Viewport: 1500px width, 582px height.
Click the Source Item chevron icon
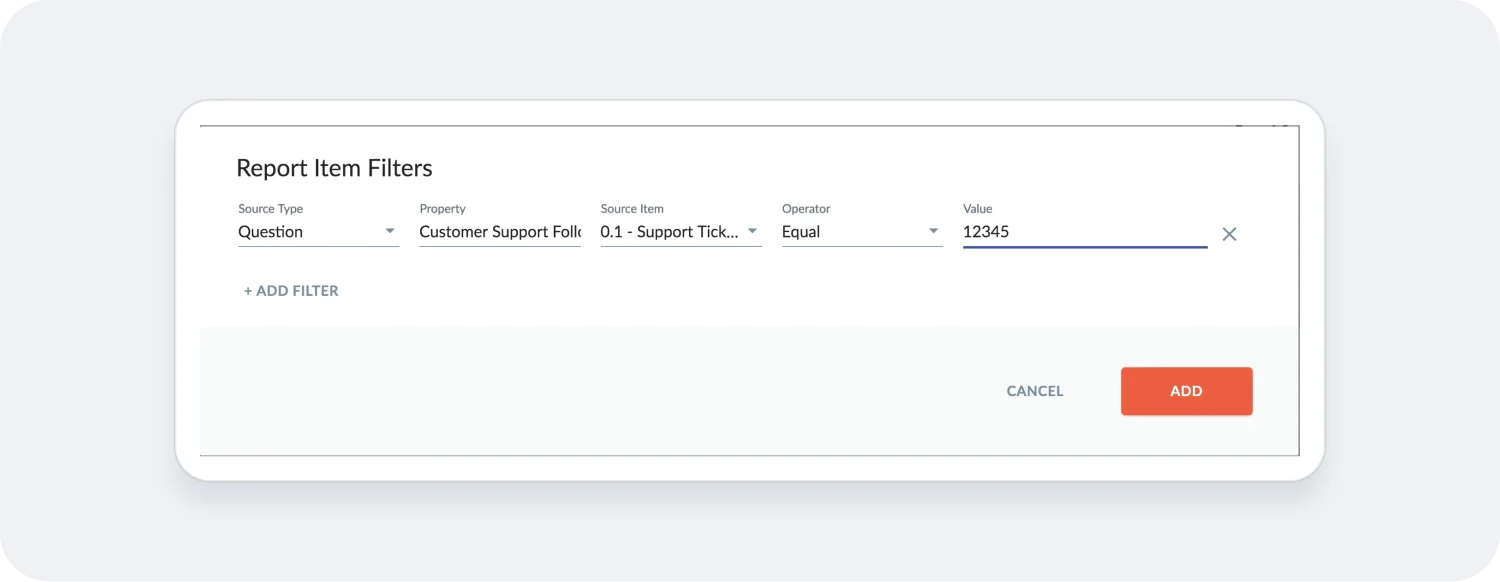tap(752, 231)
